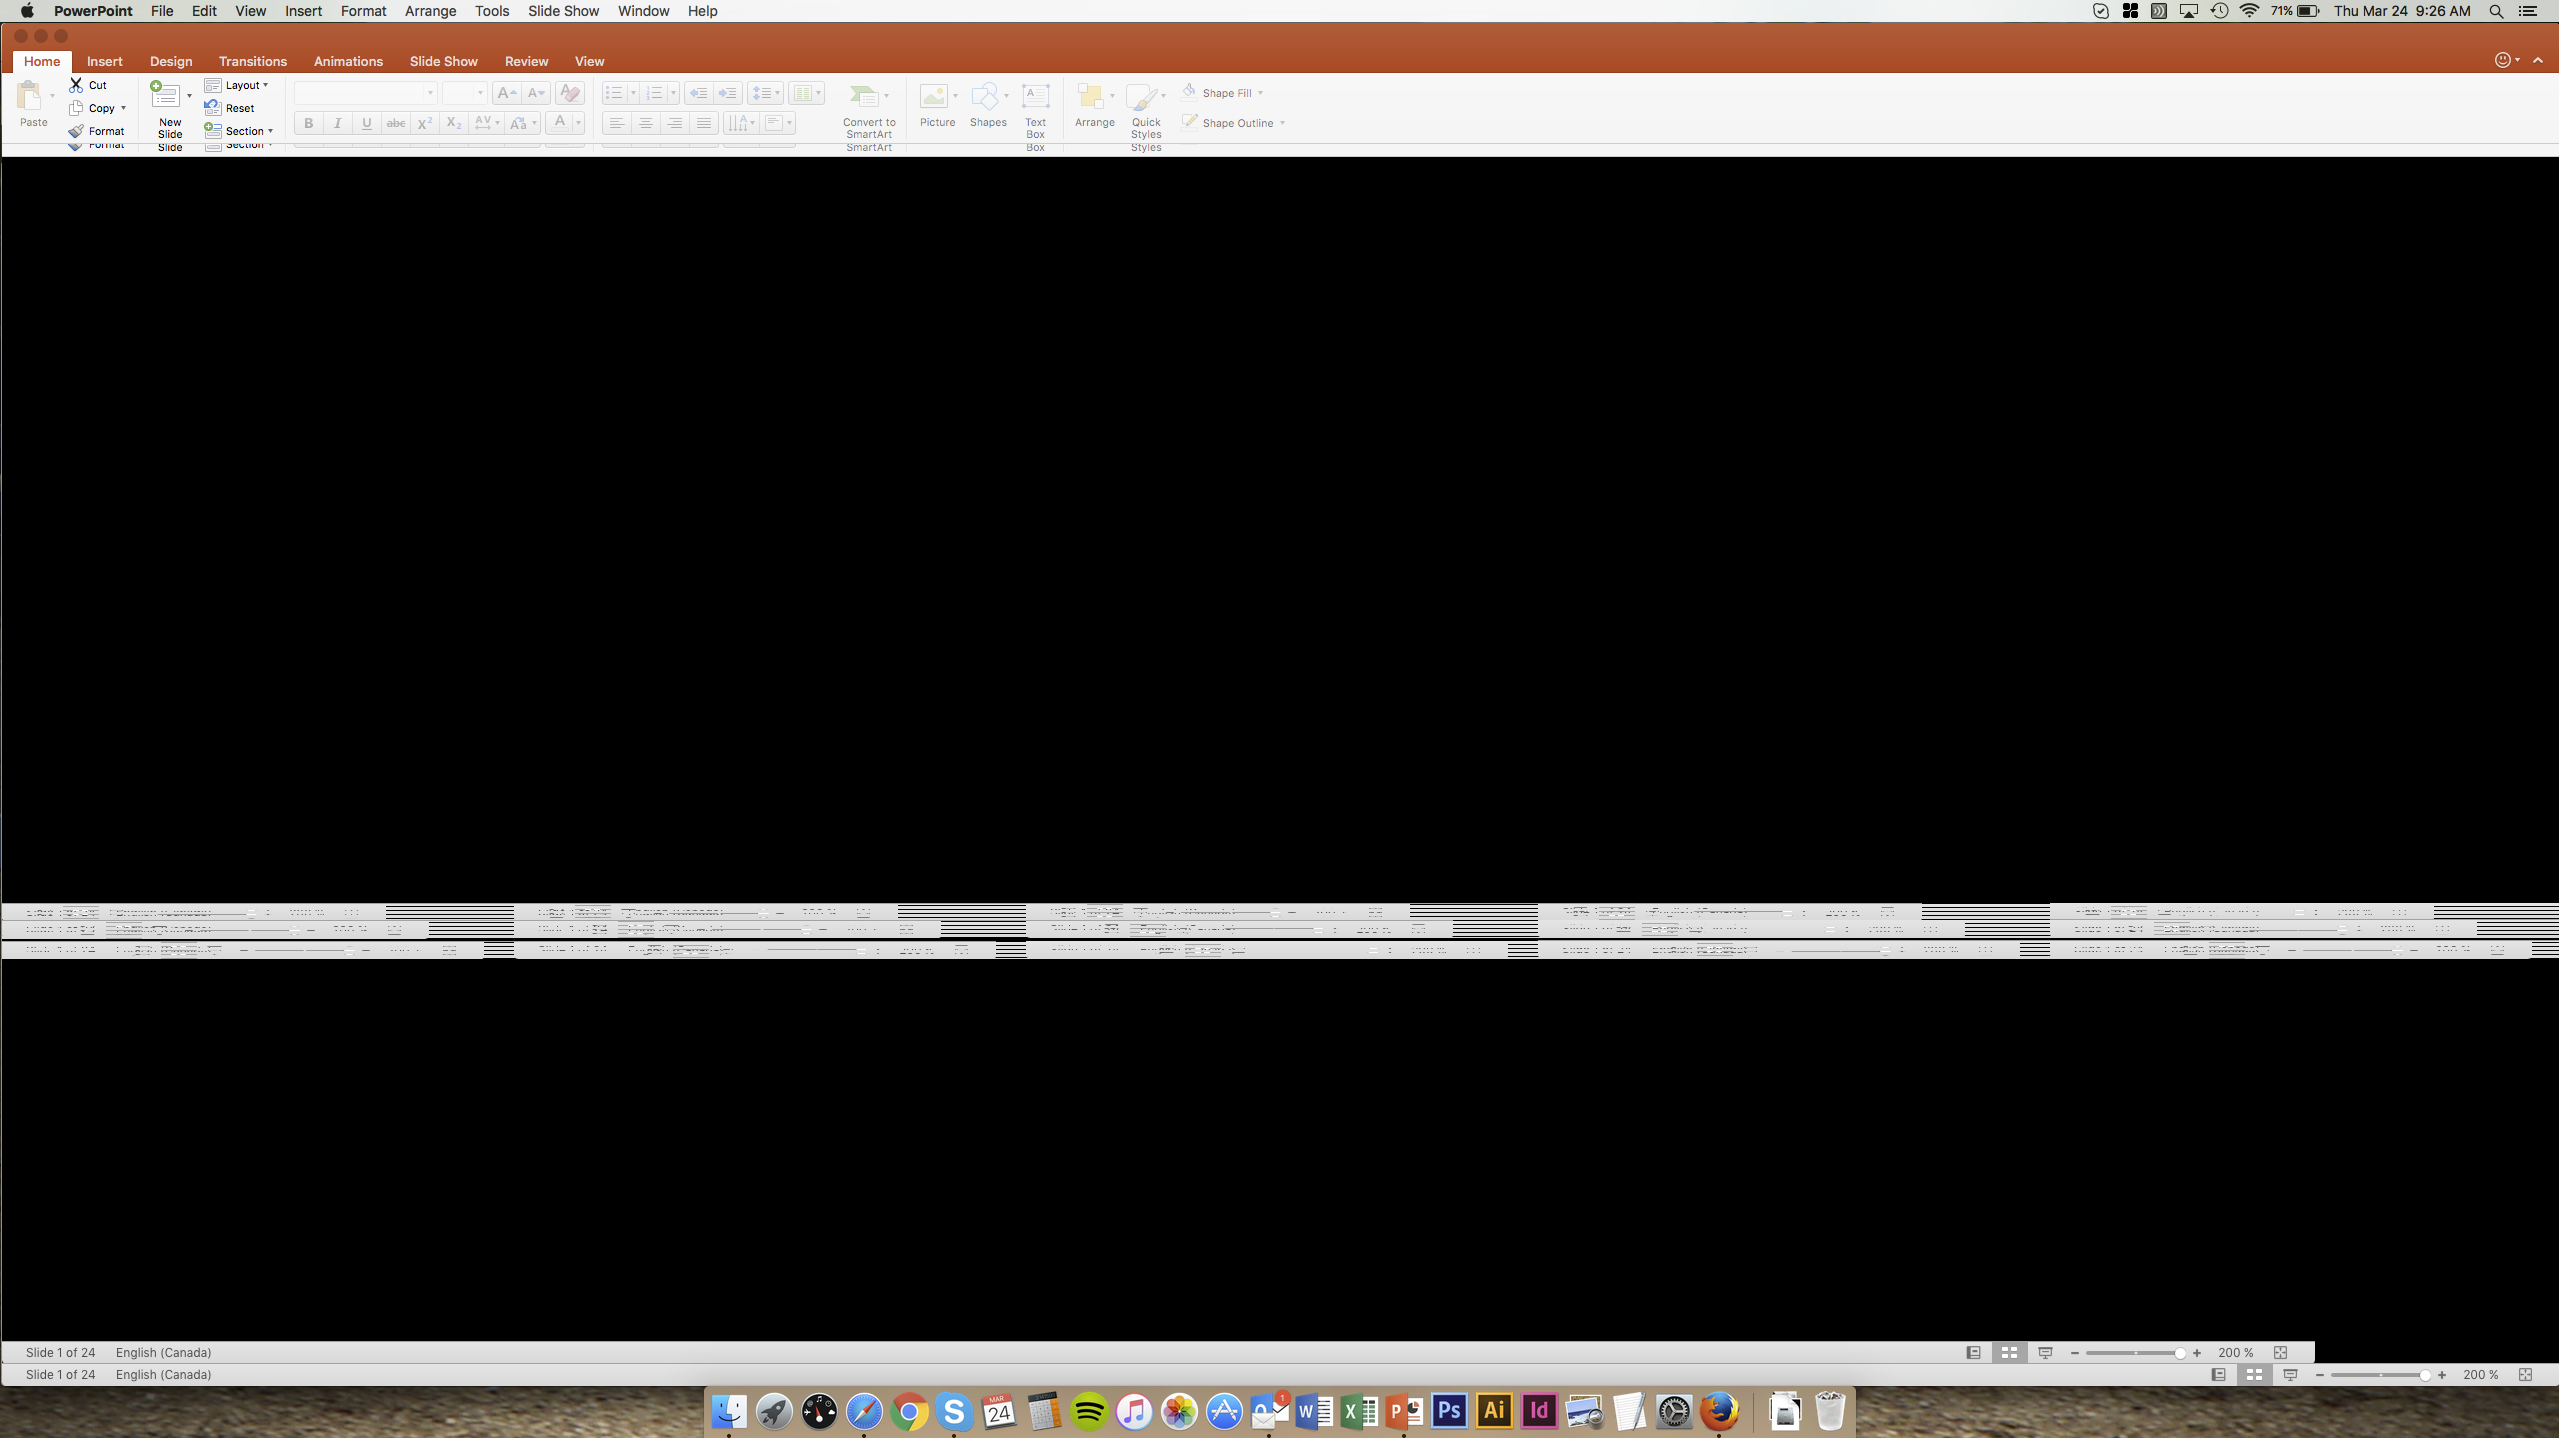
Task: Toggle Strikethrough formatting
Action: (396, 123)
